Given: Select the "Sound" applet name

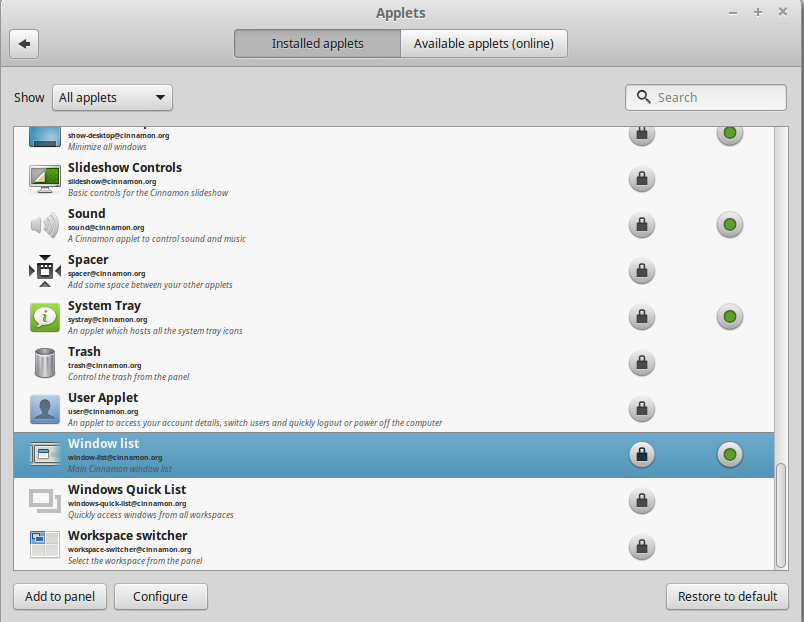Looking at the screenshot, I should pos(87,214).
